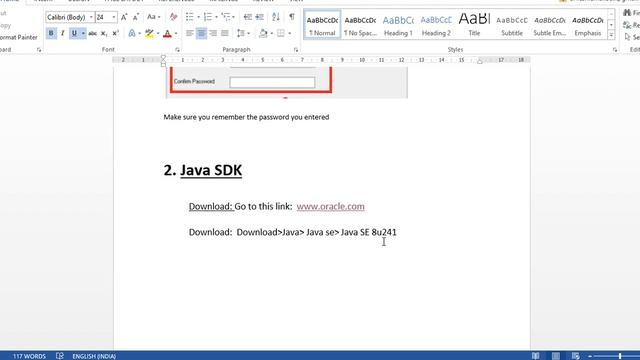Screen dimensions: 640x360
Task: Expand the Styles gallery
Action: (611, 35)
